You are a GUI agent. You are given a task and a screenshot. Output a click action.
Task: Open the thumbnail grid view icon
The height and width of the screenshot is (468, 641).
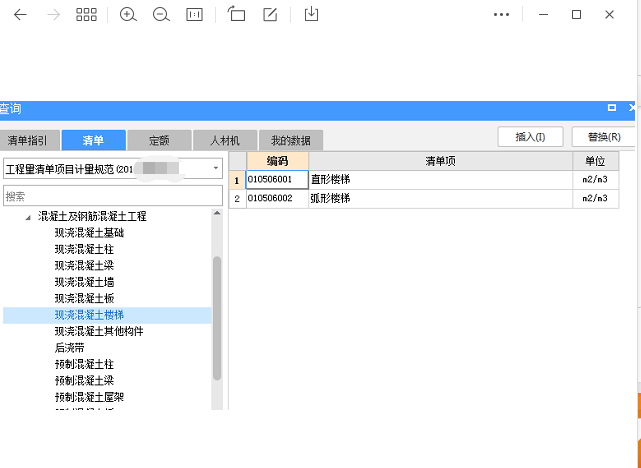click(x=86, y=15)
